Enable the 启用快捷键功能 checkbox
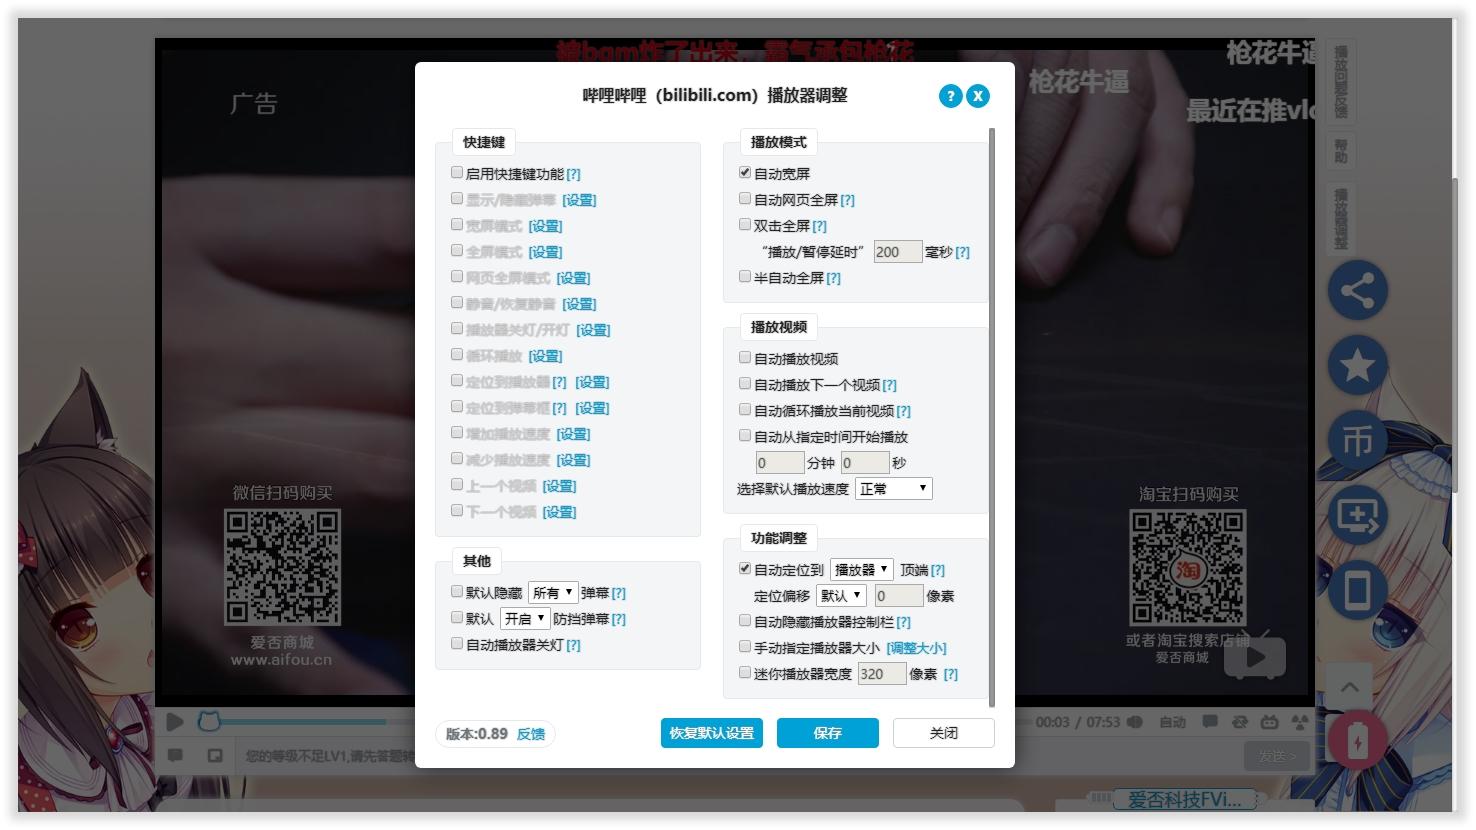The image size is (1476, 830). click(x=457, y=173)
